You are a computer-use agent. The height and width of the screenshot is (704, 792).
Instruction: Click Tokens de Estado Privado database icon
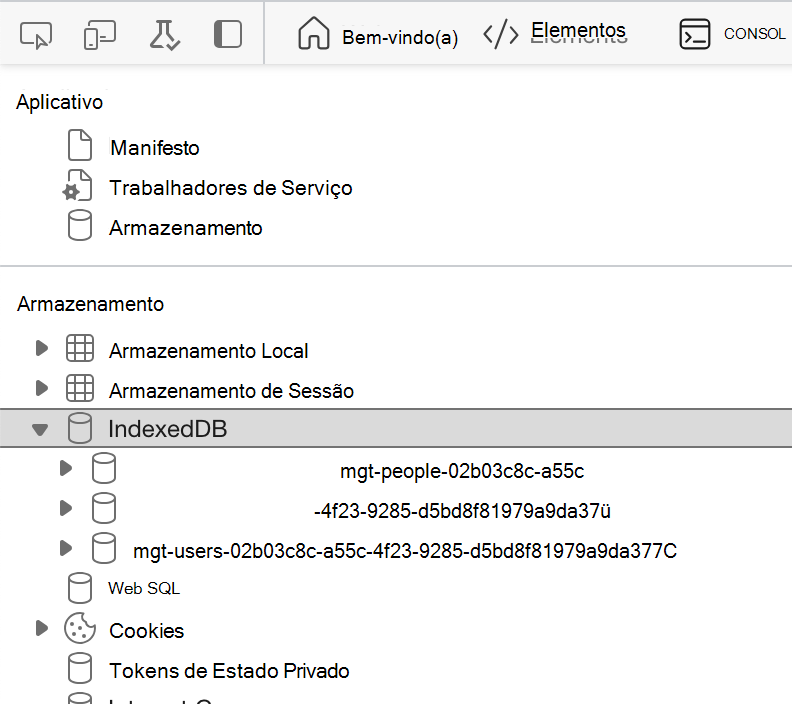[80, 668]
